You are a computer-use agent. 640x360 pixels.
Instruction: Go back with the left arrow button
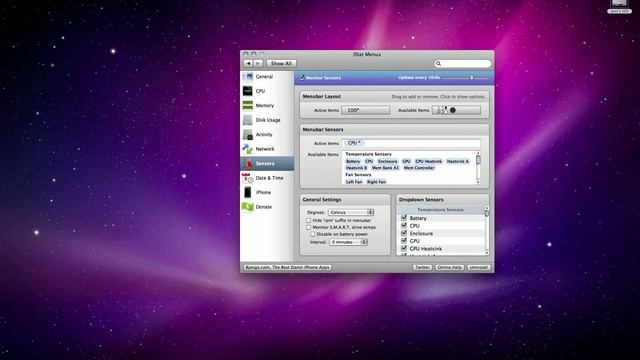(x=248, y=64)
